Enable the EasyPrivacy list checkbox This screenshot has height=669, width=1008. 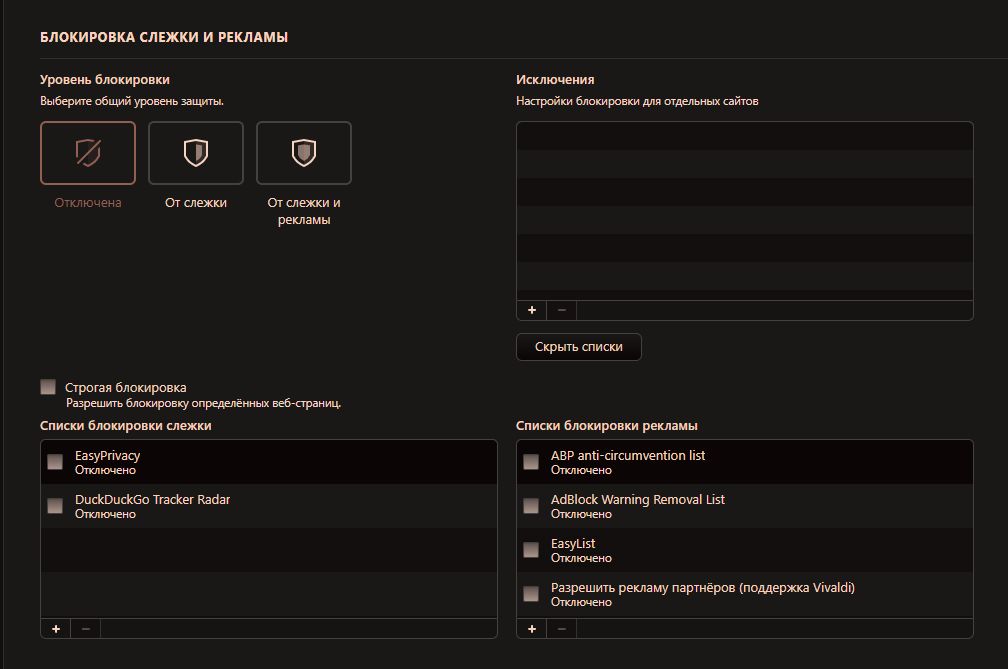pos(55,462)
